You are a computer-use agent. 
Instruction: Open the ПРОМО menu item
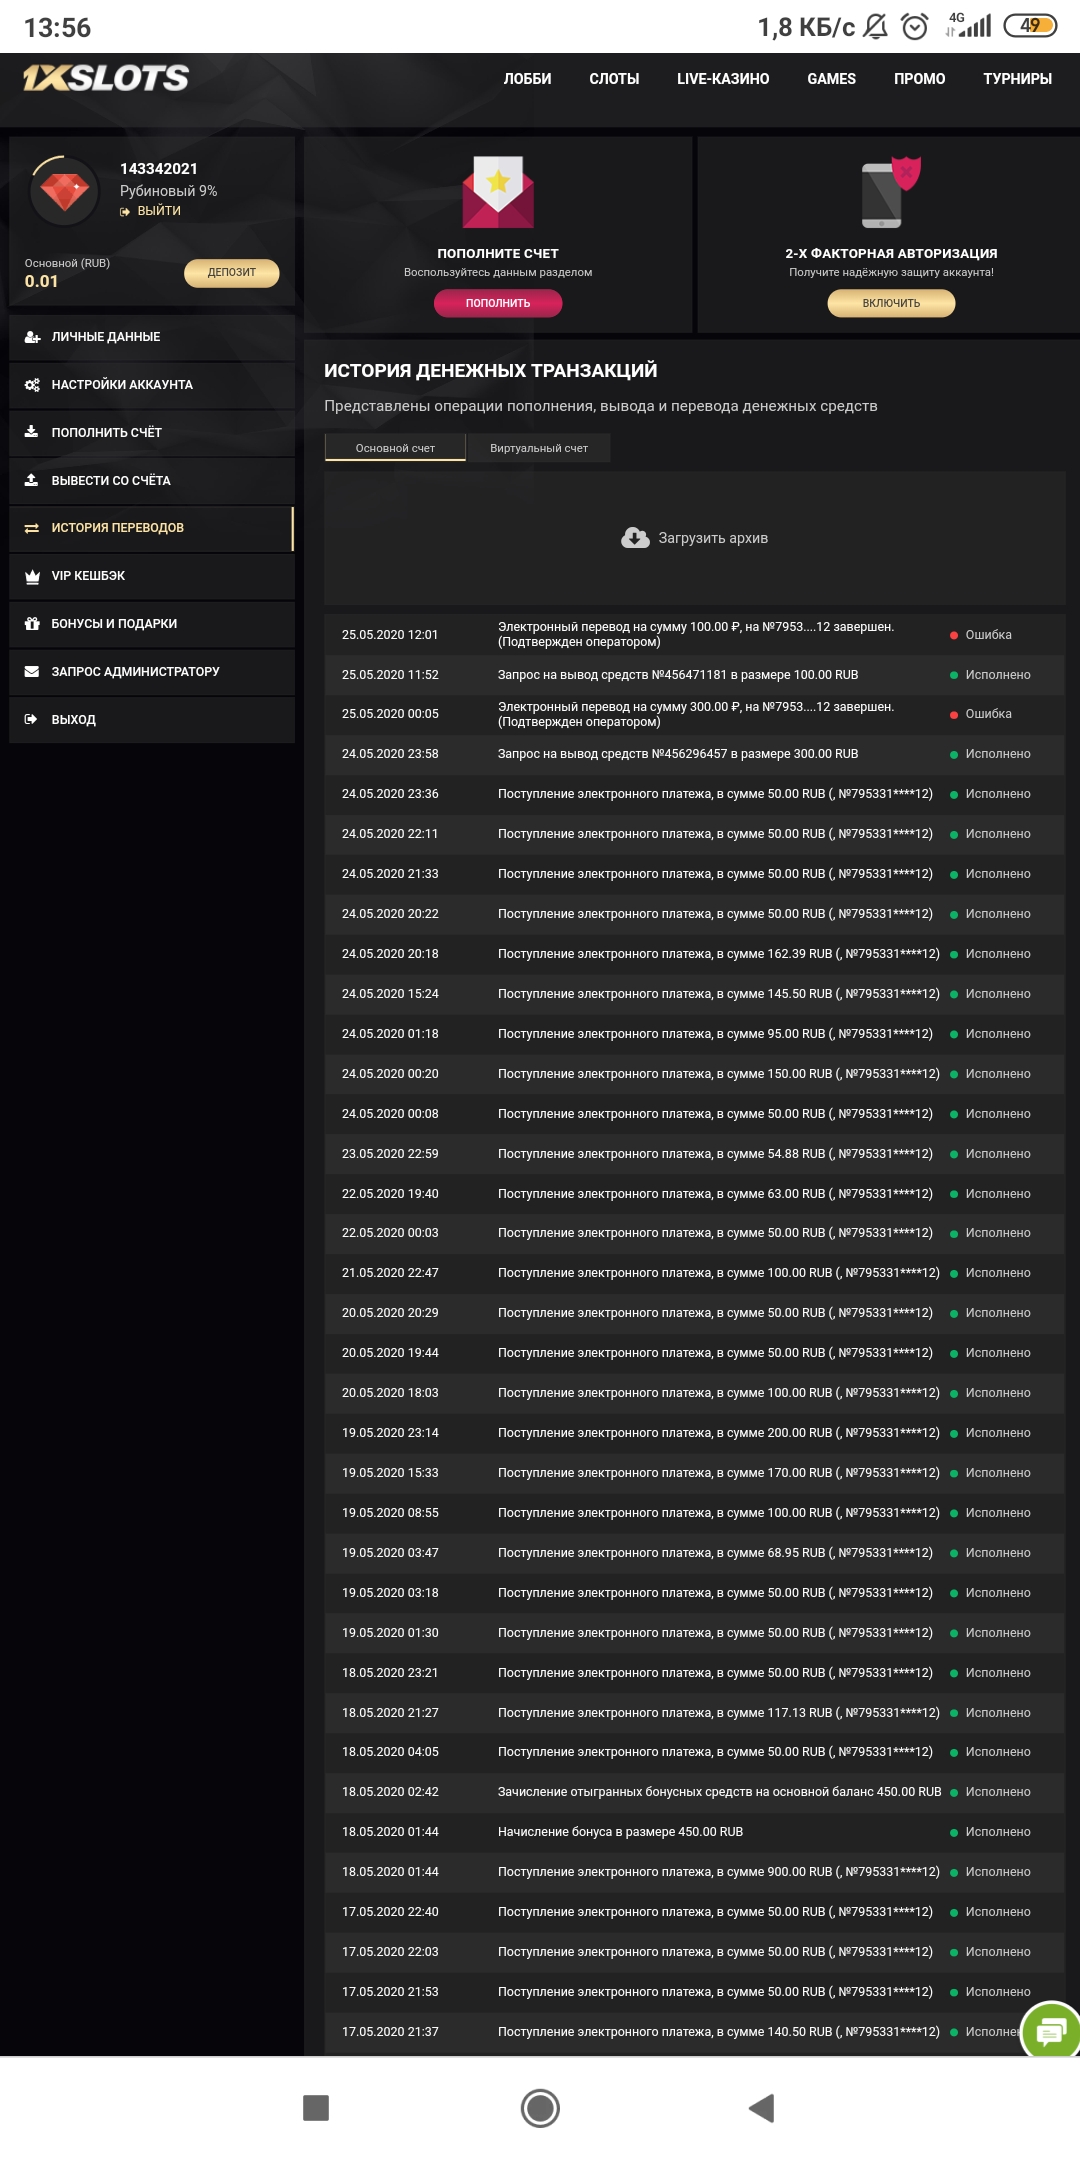919,79
